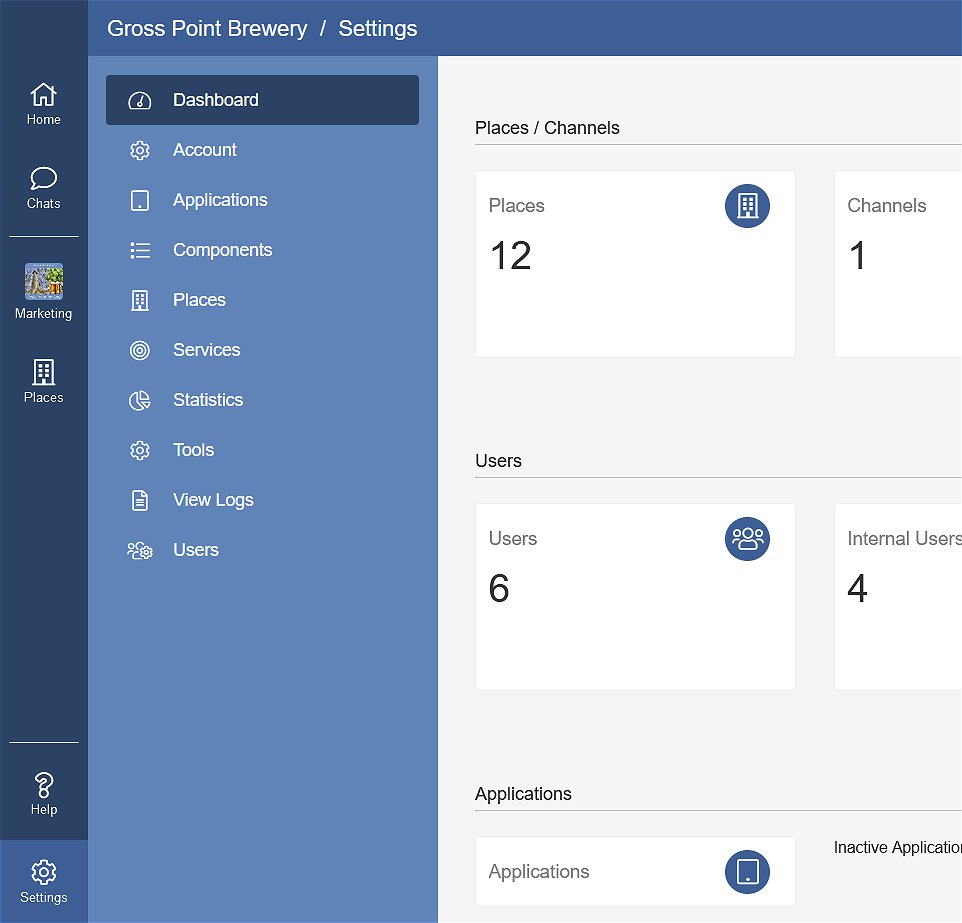Open the Components menu item

click(262, 250)
